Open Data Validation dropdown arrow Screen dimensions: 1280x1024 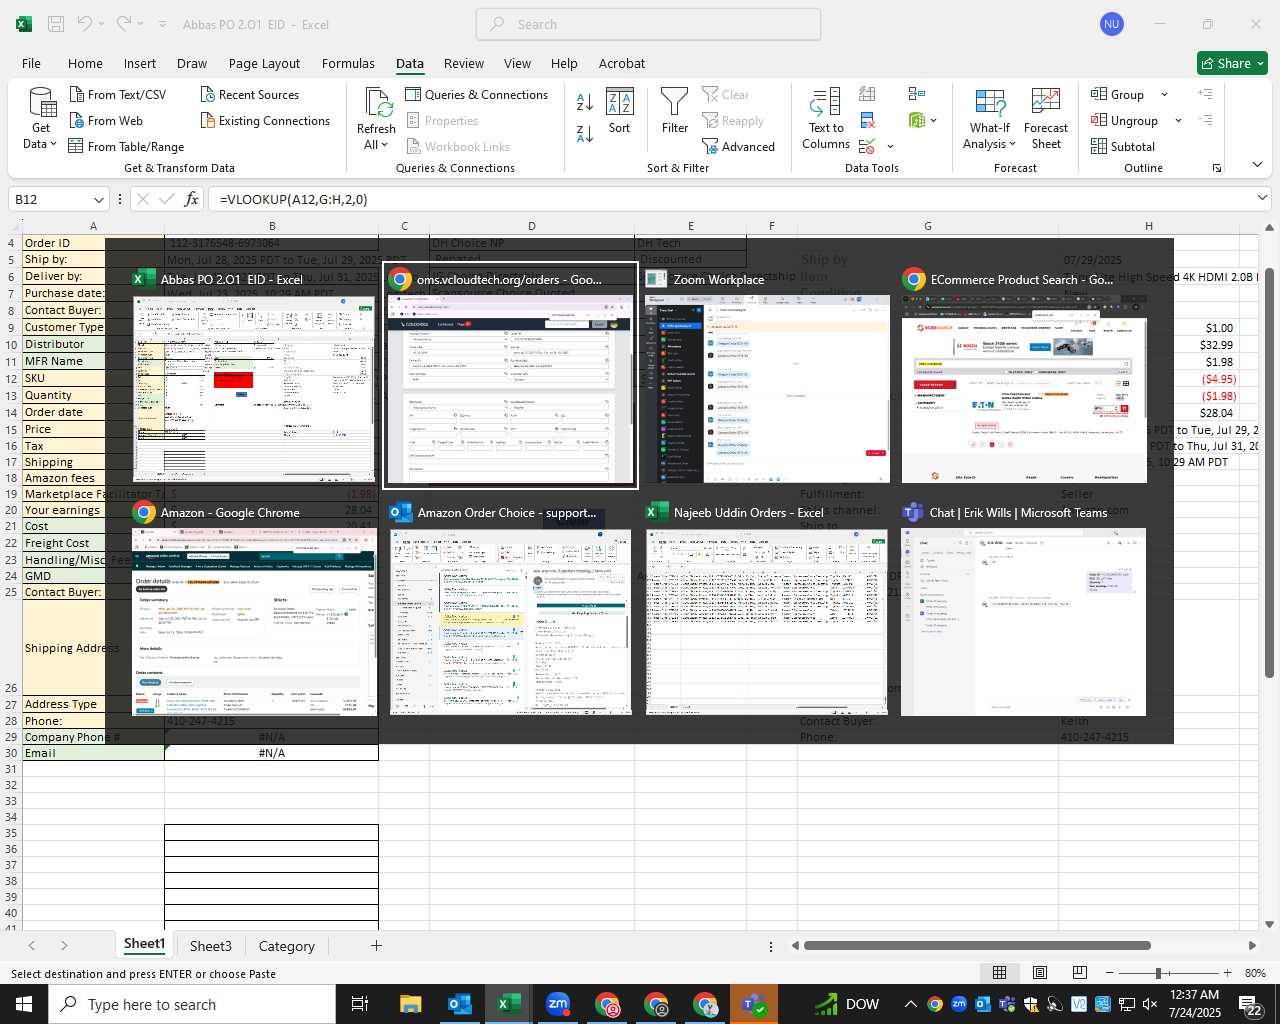pos(890,147)
